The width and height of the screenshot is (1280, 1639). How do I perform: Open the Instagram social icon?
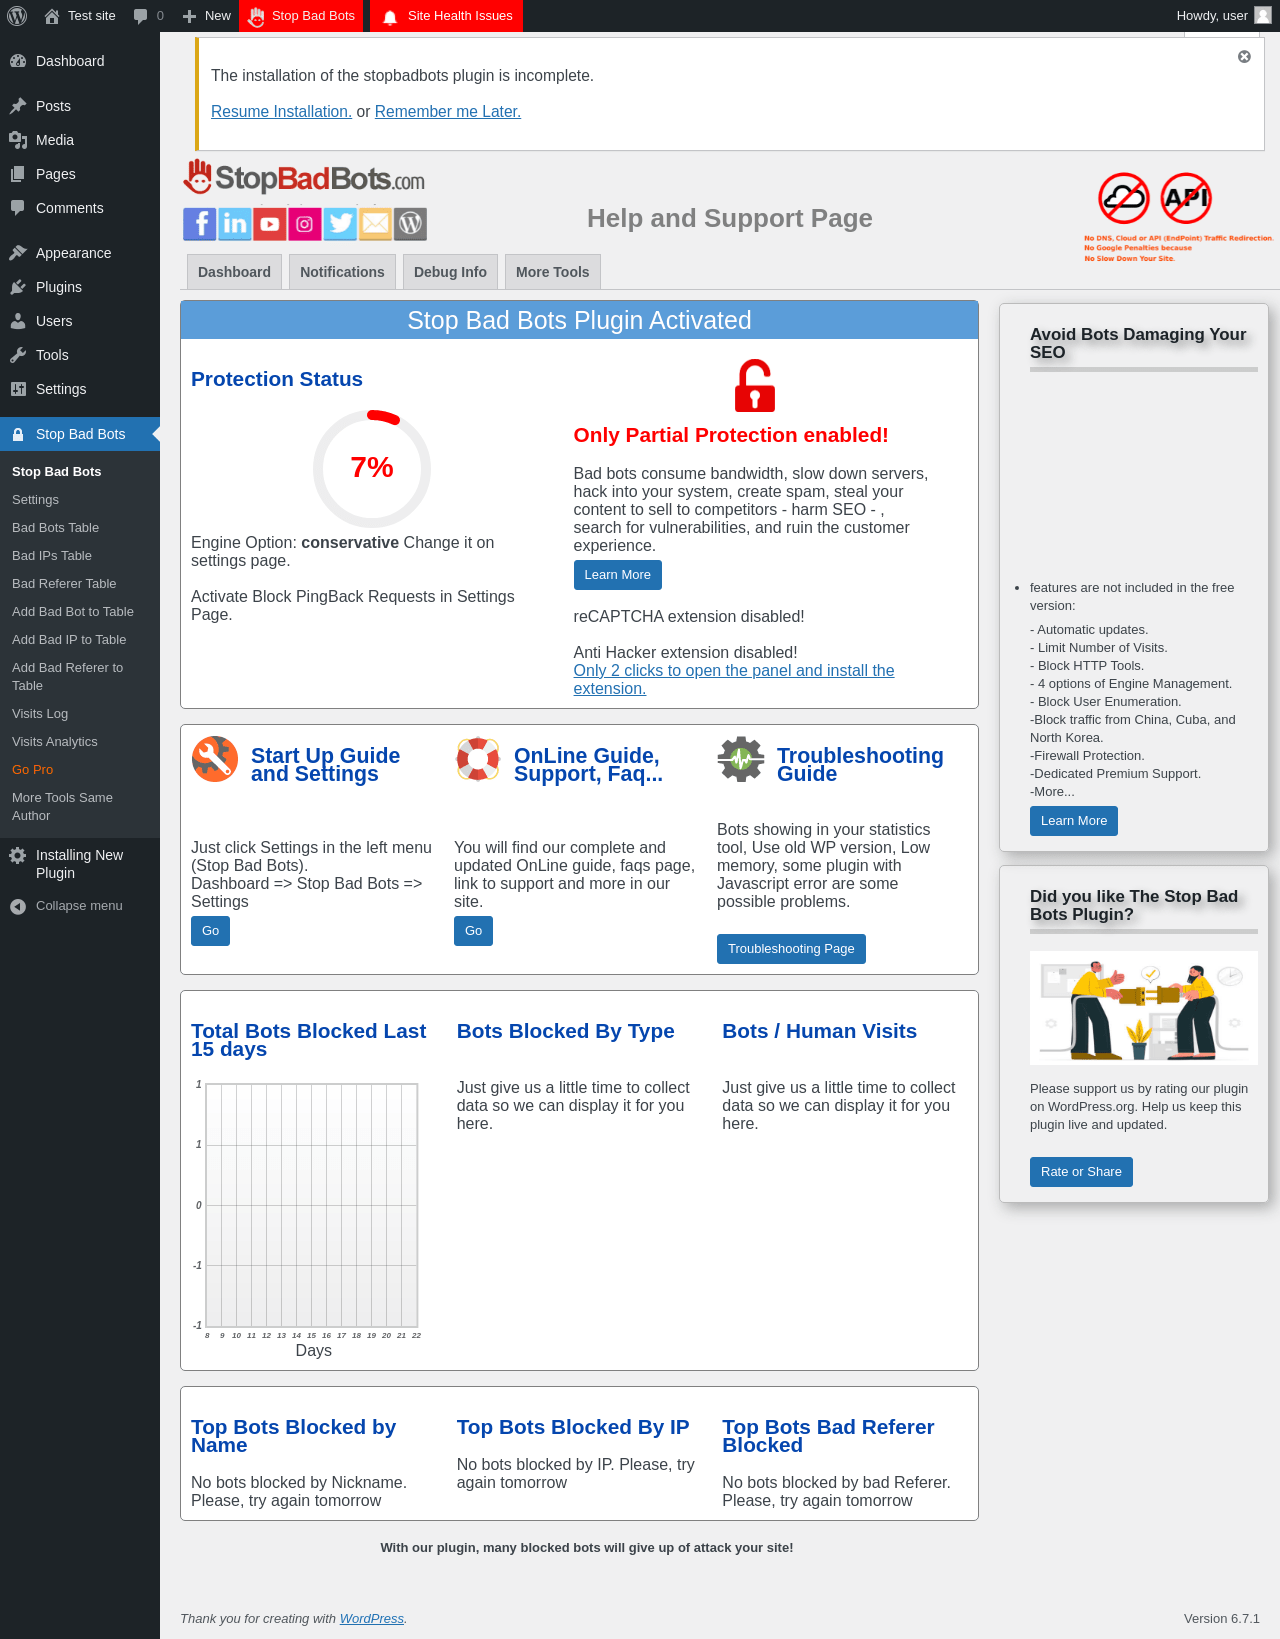304,224
